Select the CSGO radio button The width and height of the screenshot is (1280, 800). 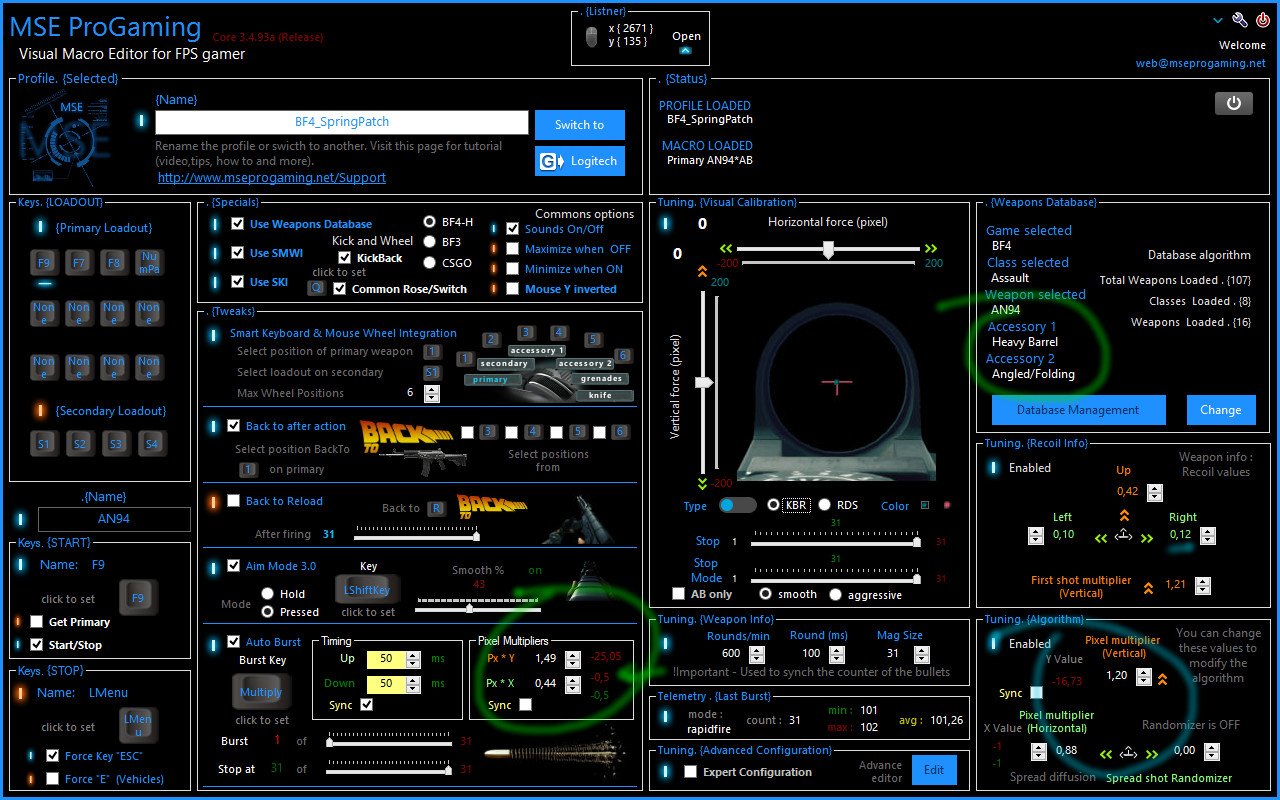tap(430, 263)
